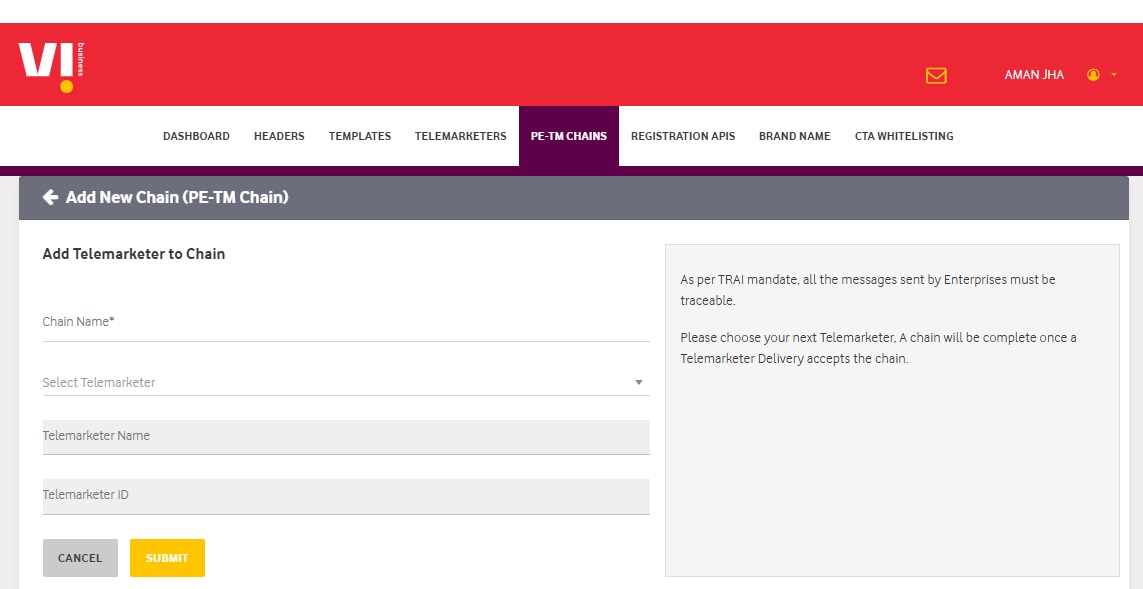Click the back arrow on Add New Chain

coord(50,197)
